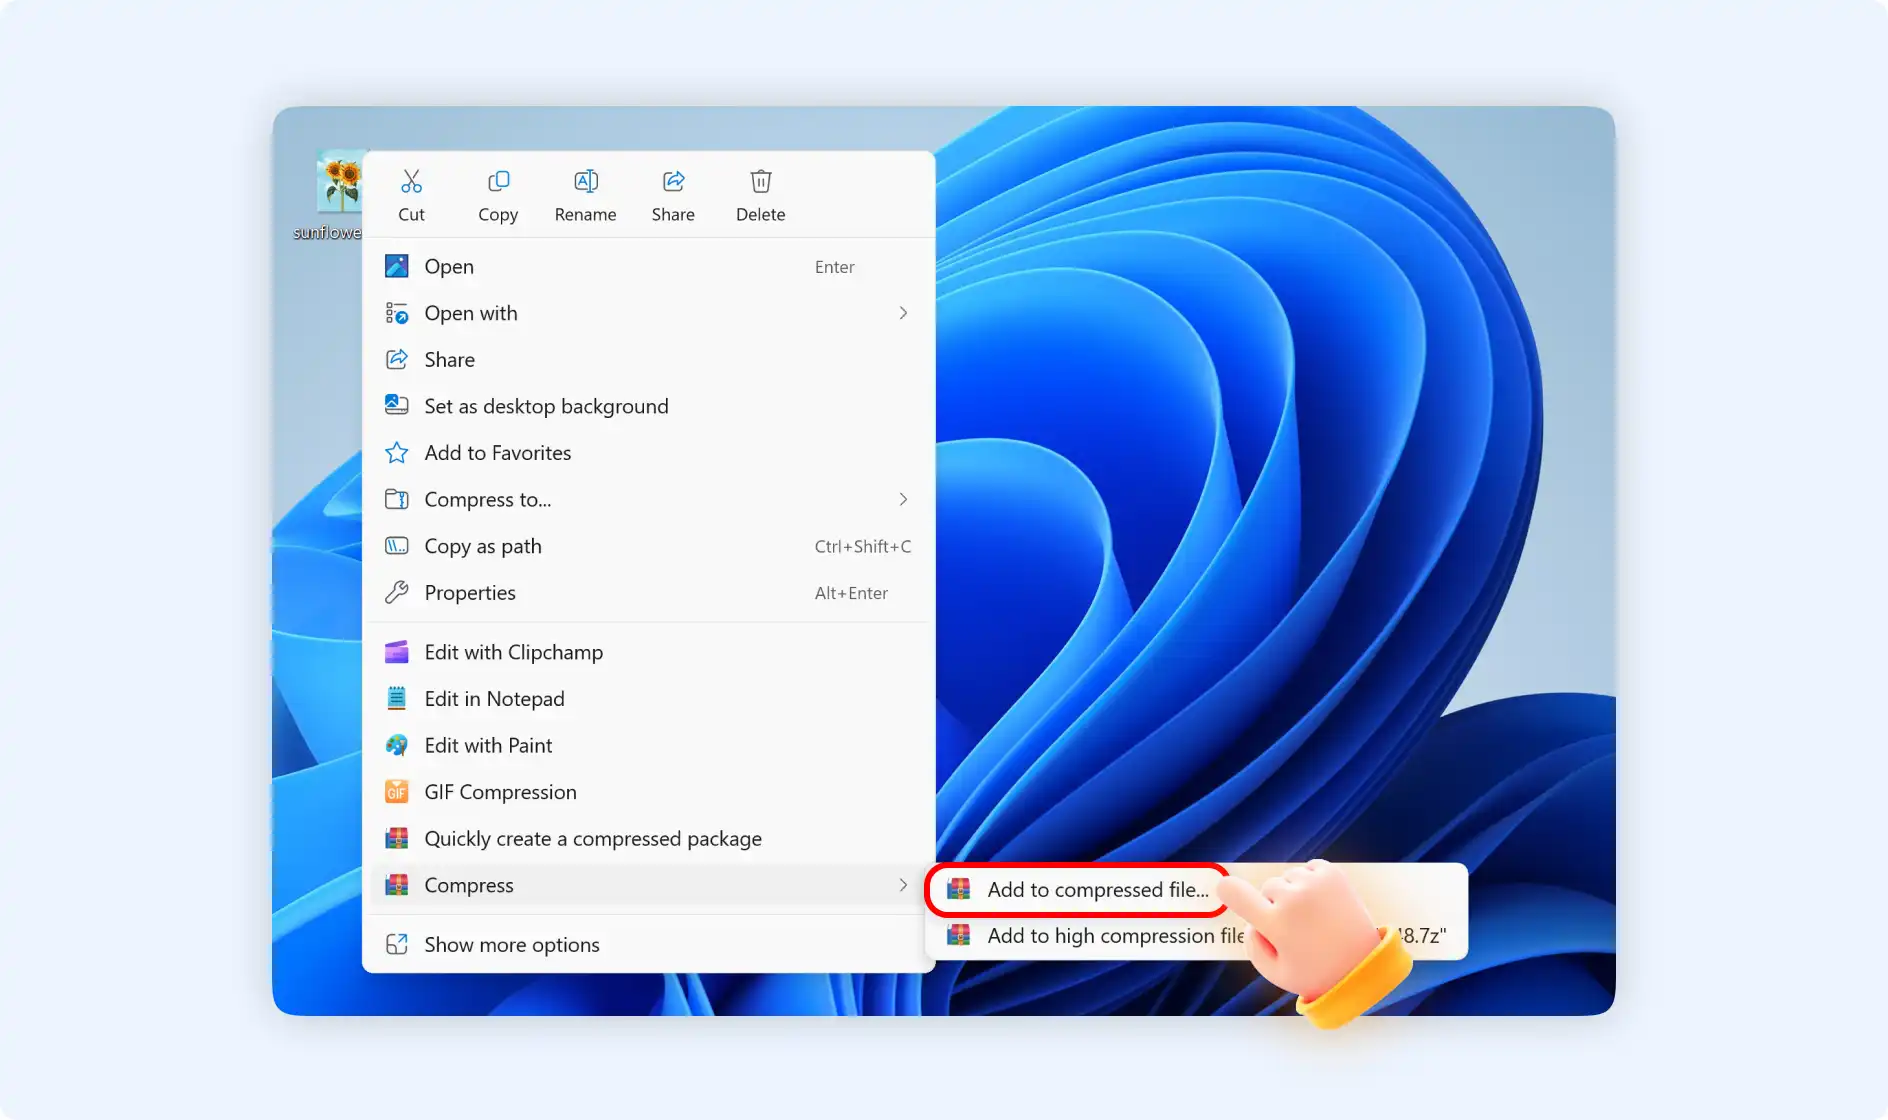Click the GIF Compression icon
The height and width of the screenshot is (1120, 1888).
click(397, 792)
